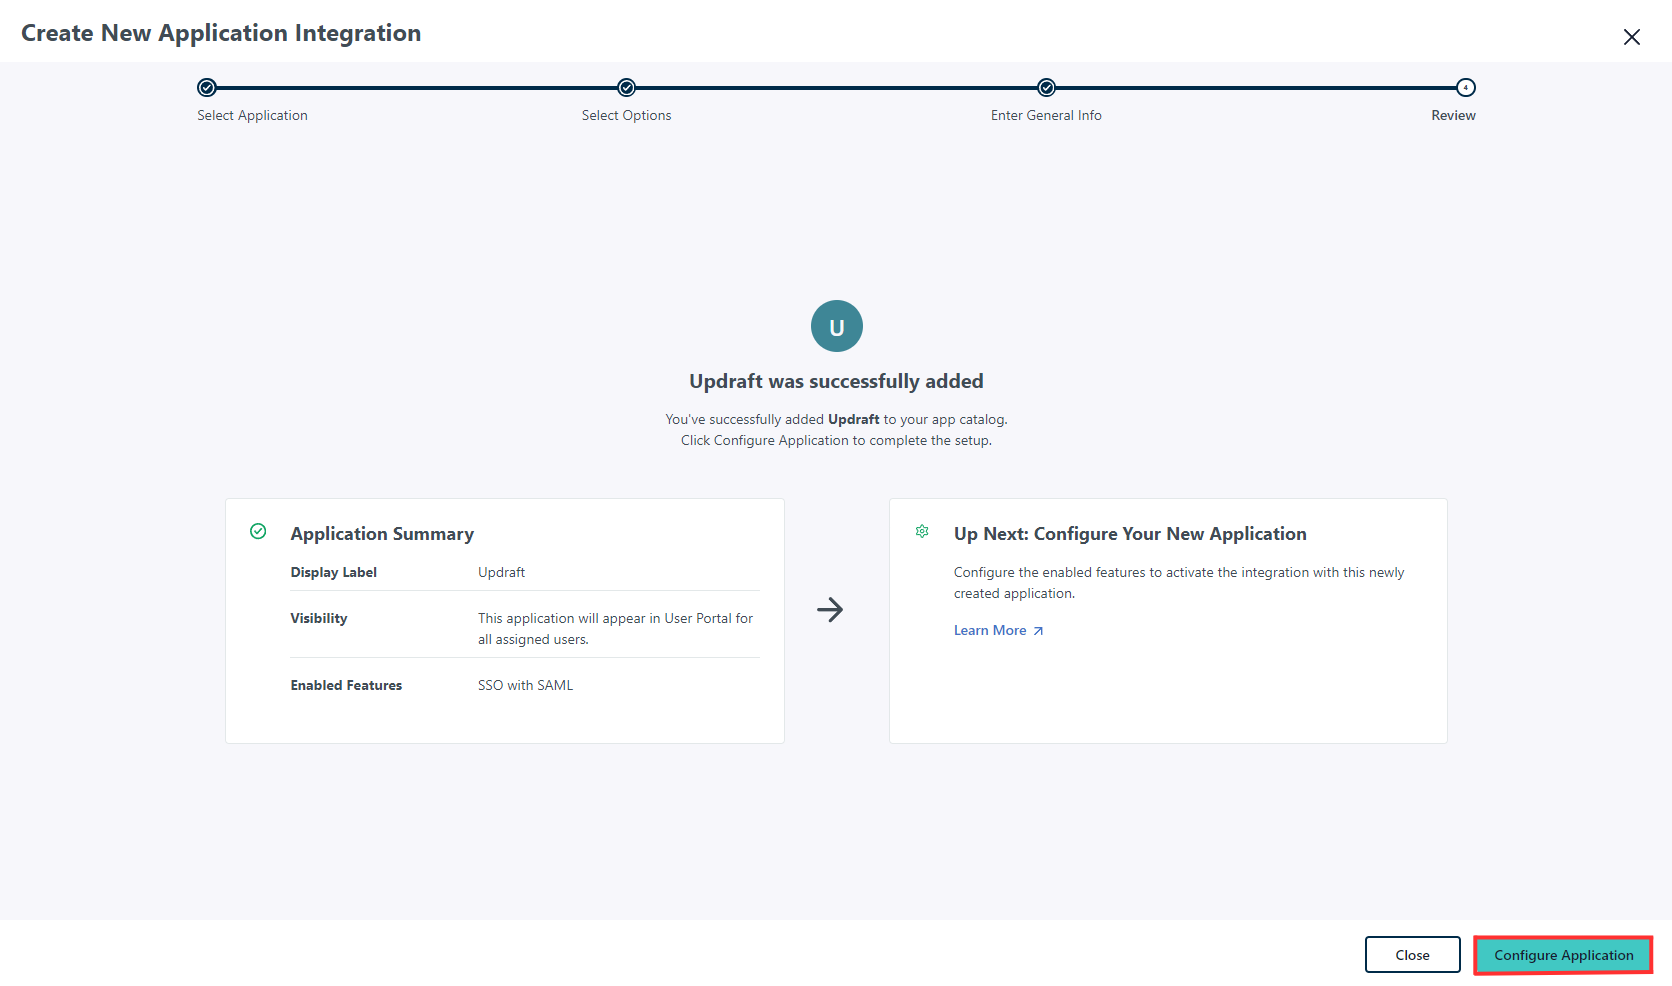Close the dialog with the X icon
The image size is (1672, 986).
pyautogui.click(x=1631, y=37)
